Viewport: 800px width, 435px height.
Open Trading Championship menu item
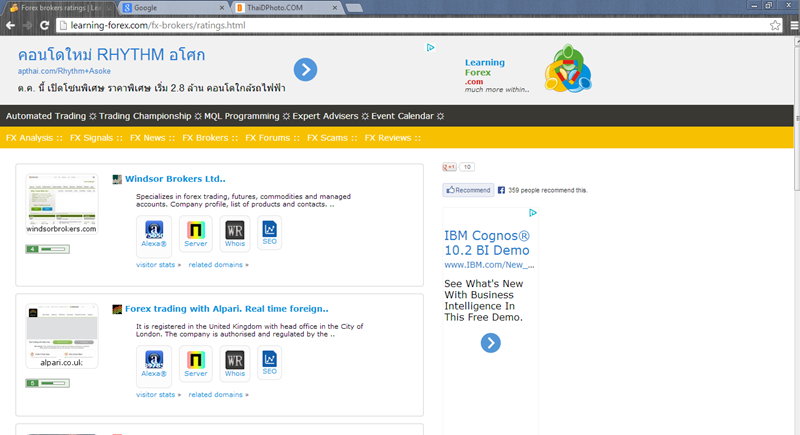click(145, 116)
